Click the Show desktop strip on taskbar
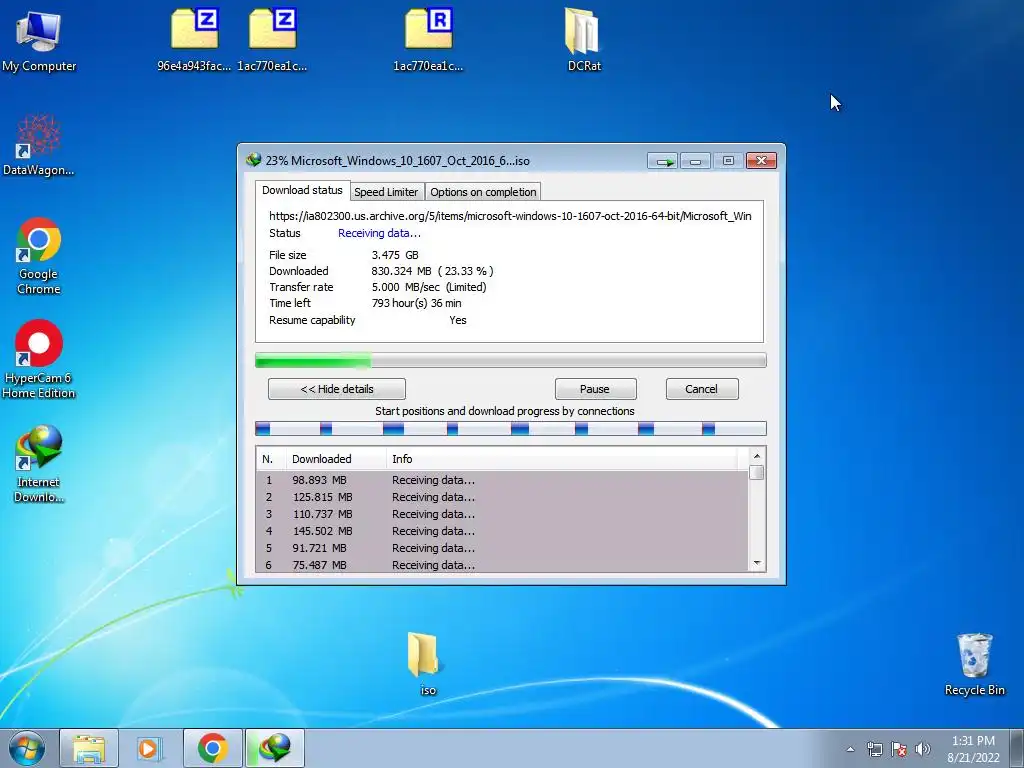This screenshot has width=1024, height=768. 1017,748
